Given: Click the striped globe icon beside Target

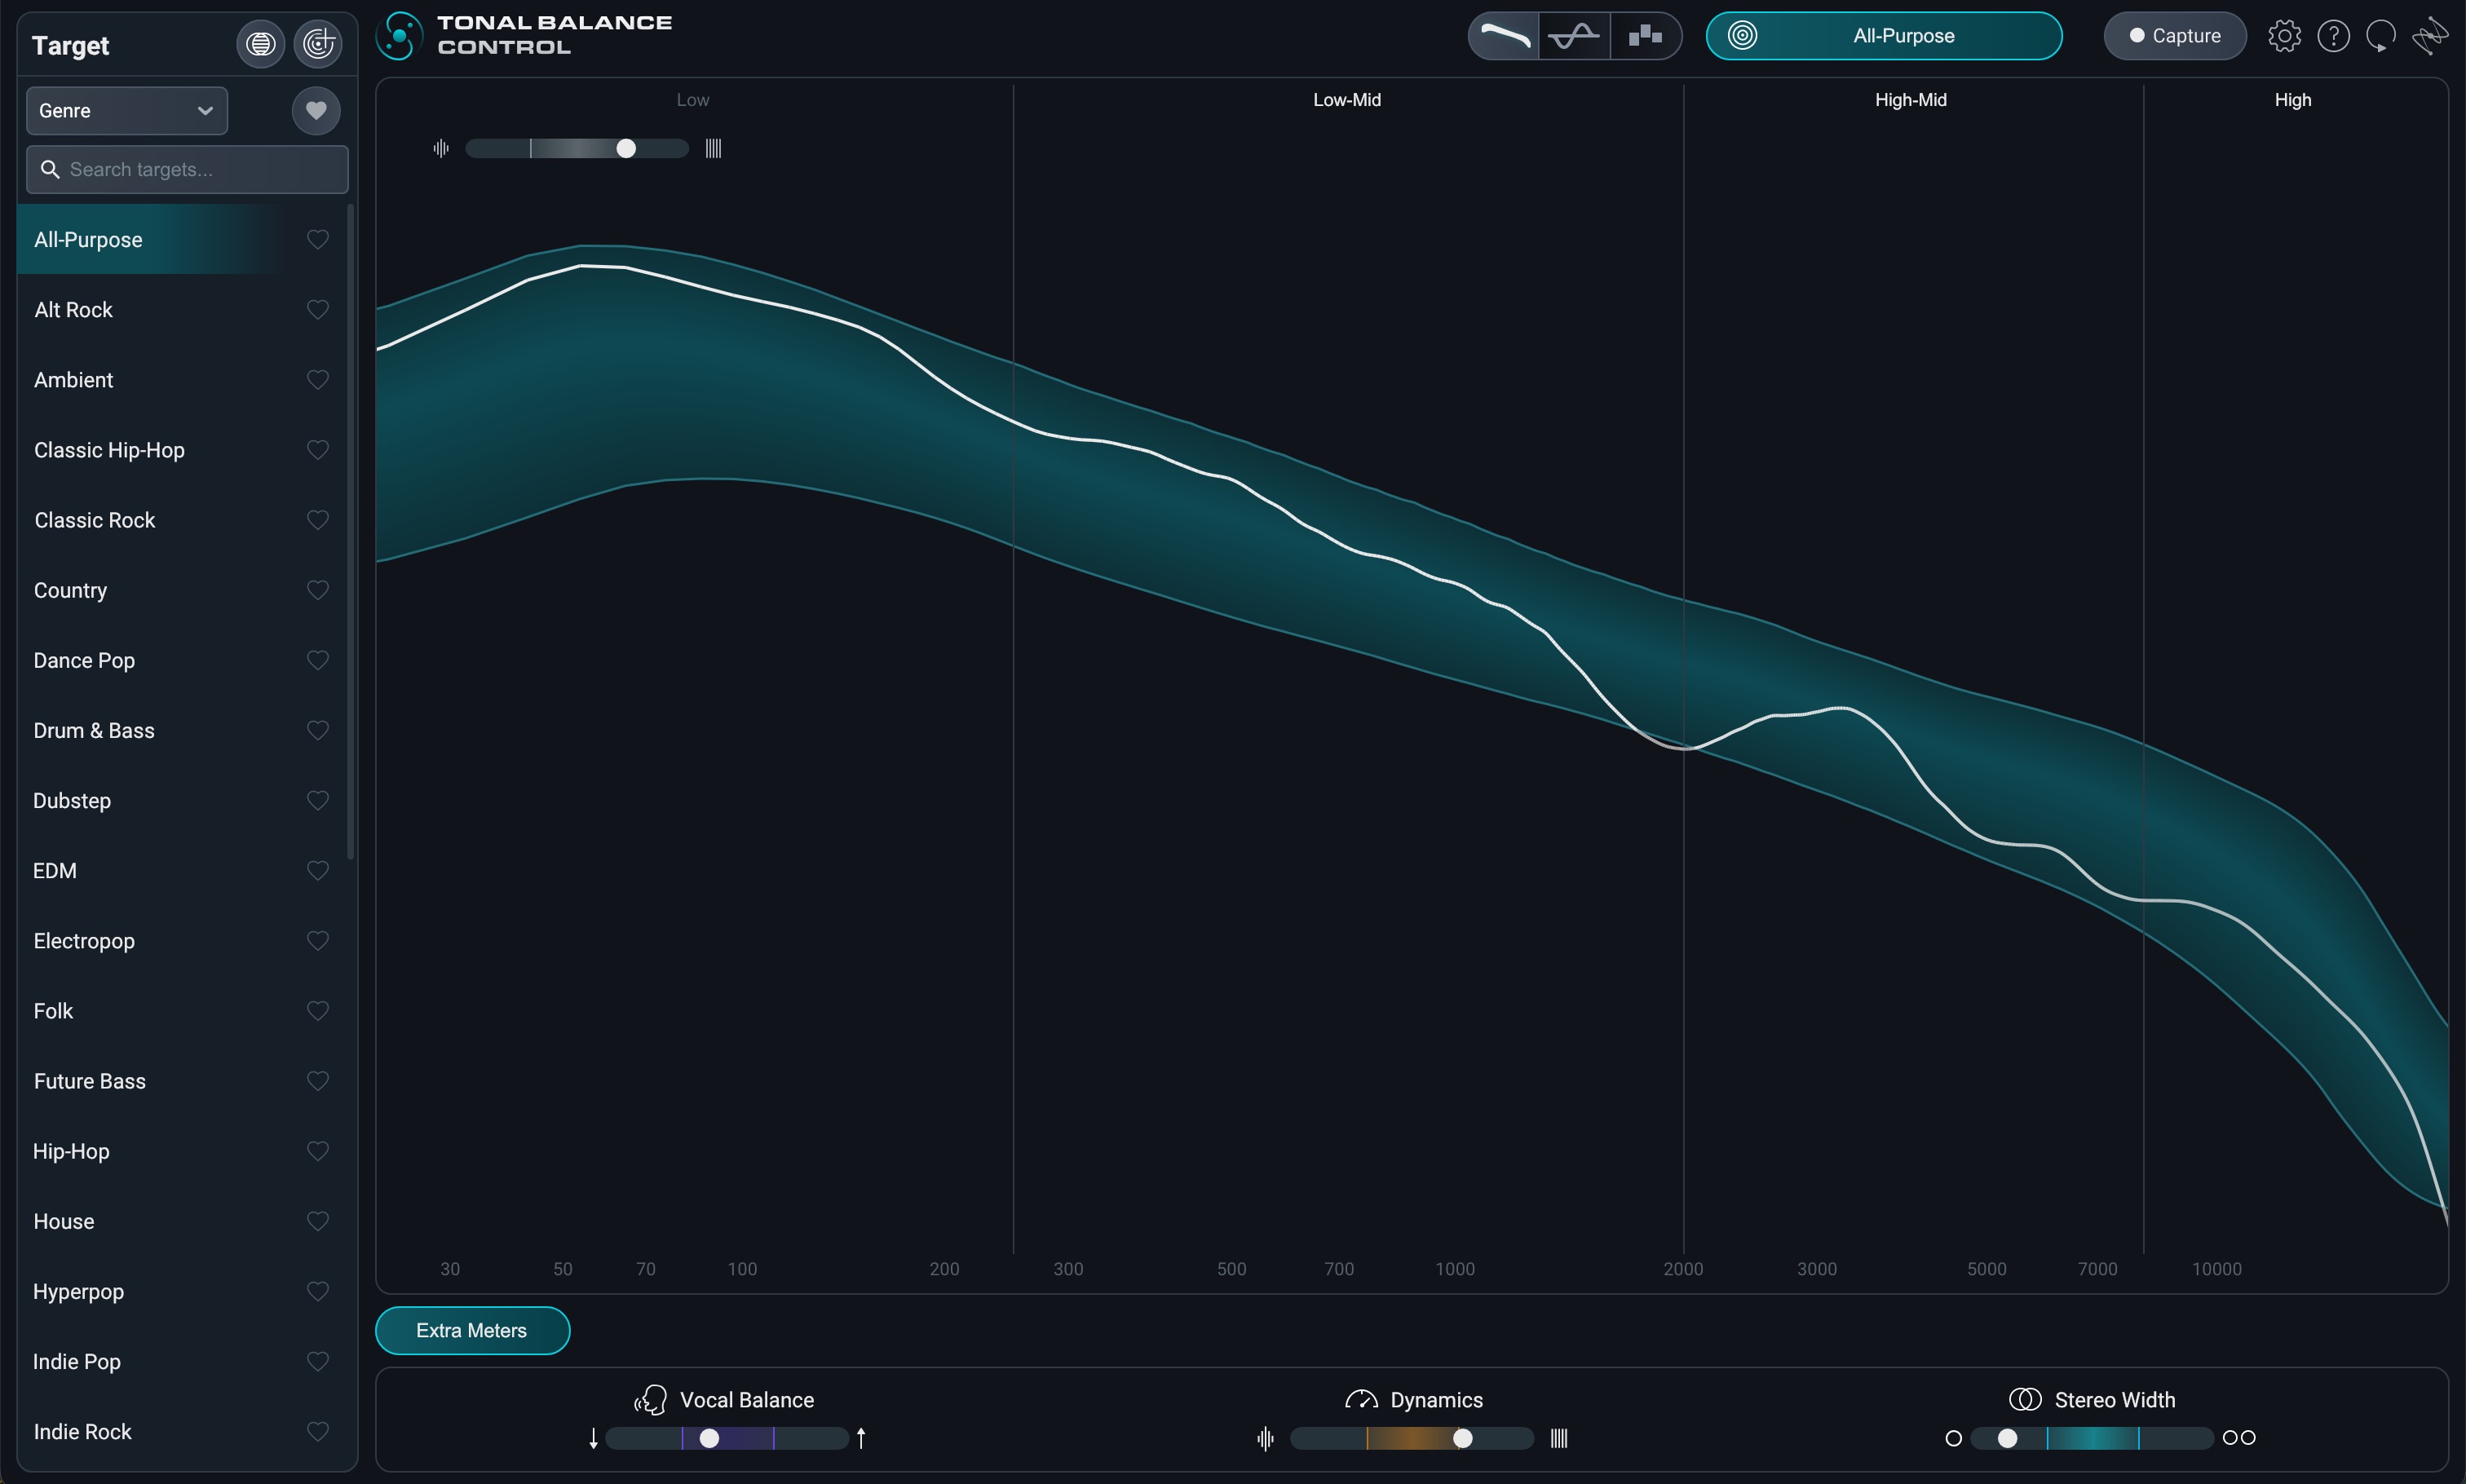Looking at the screenshot, I should pyautogui.click(x=260, y=44).
